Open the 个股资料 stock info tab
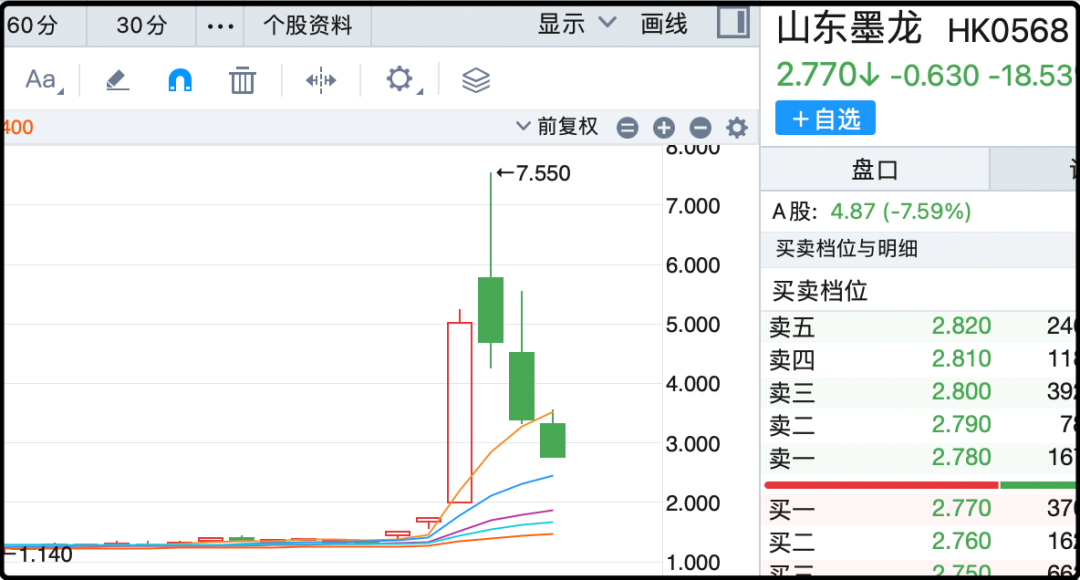The height and width of the screenshot is (580, 1080). click(308, 26)
